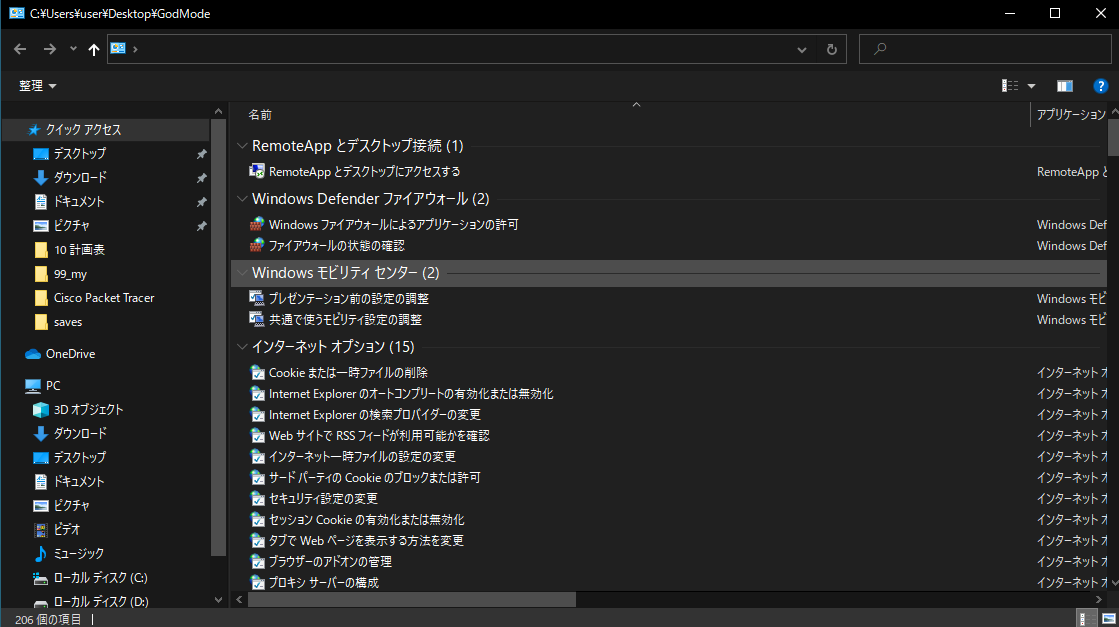Click ファイアウォールの状態の確認 icon
The image size is (1119, 627).
tap(257, 245)
